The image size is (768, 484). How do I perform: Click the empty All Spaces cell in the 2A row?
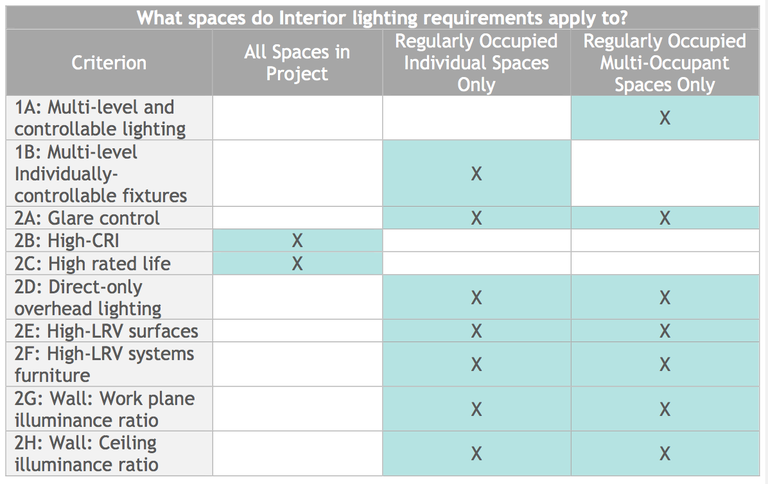[297, 218]
